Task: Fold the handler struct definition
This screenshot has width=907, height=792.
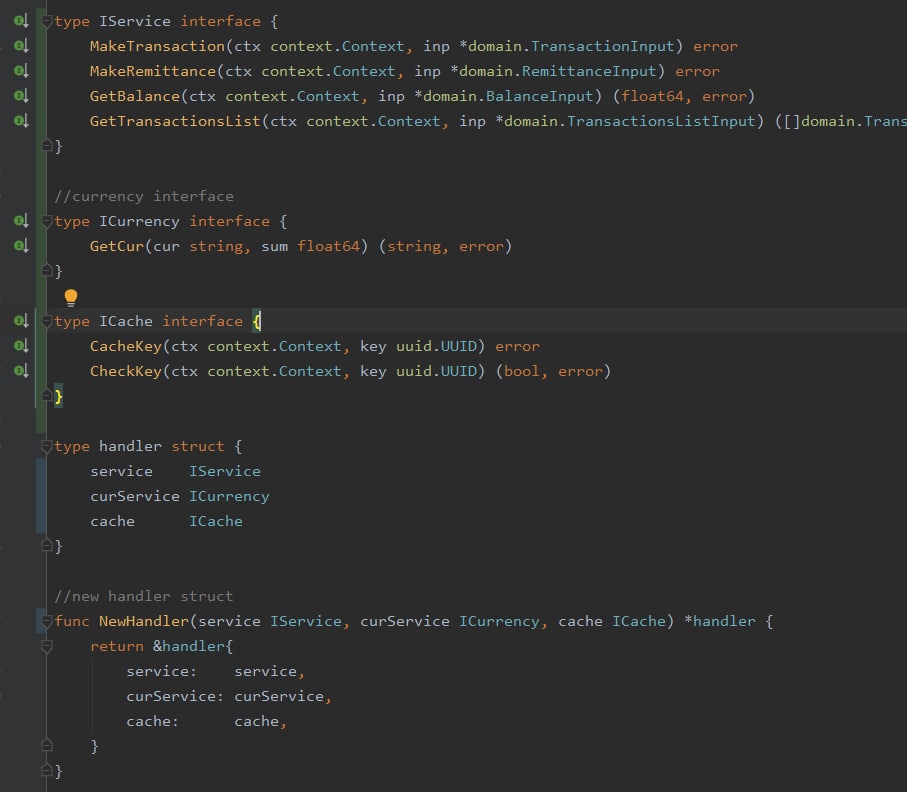Action: [47, 447]
